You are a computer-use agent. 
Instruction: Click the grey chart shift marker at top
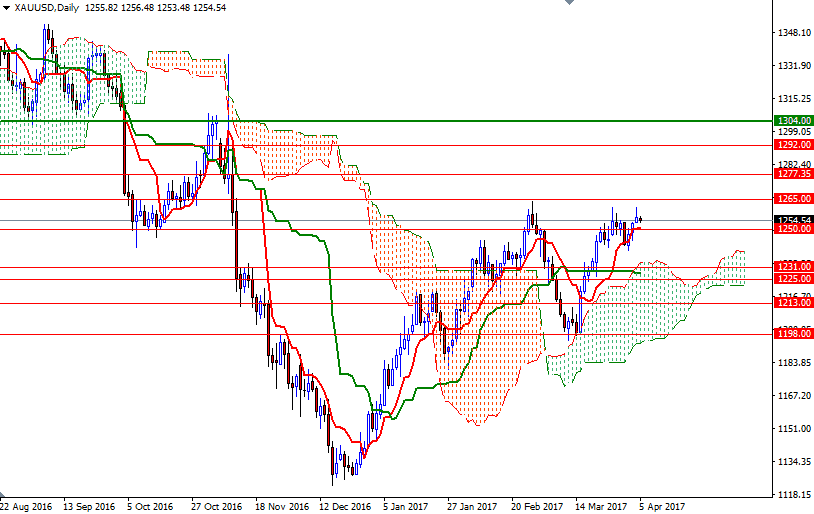coord(570,4)
